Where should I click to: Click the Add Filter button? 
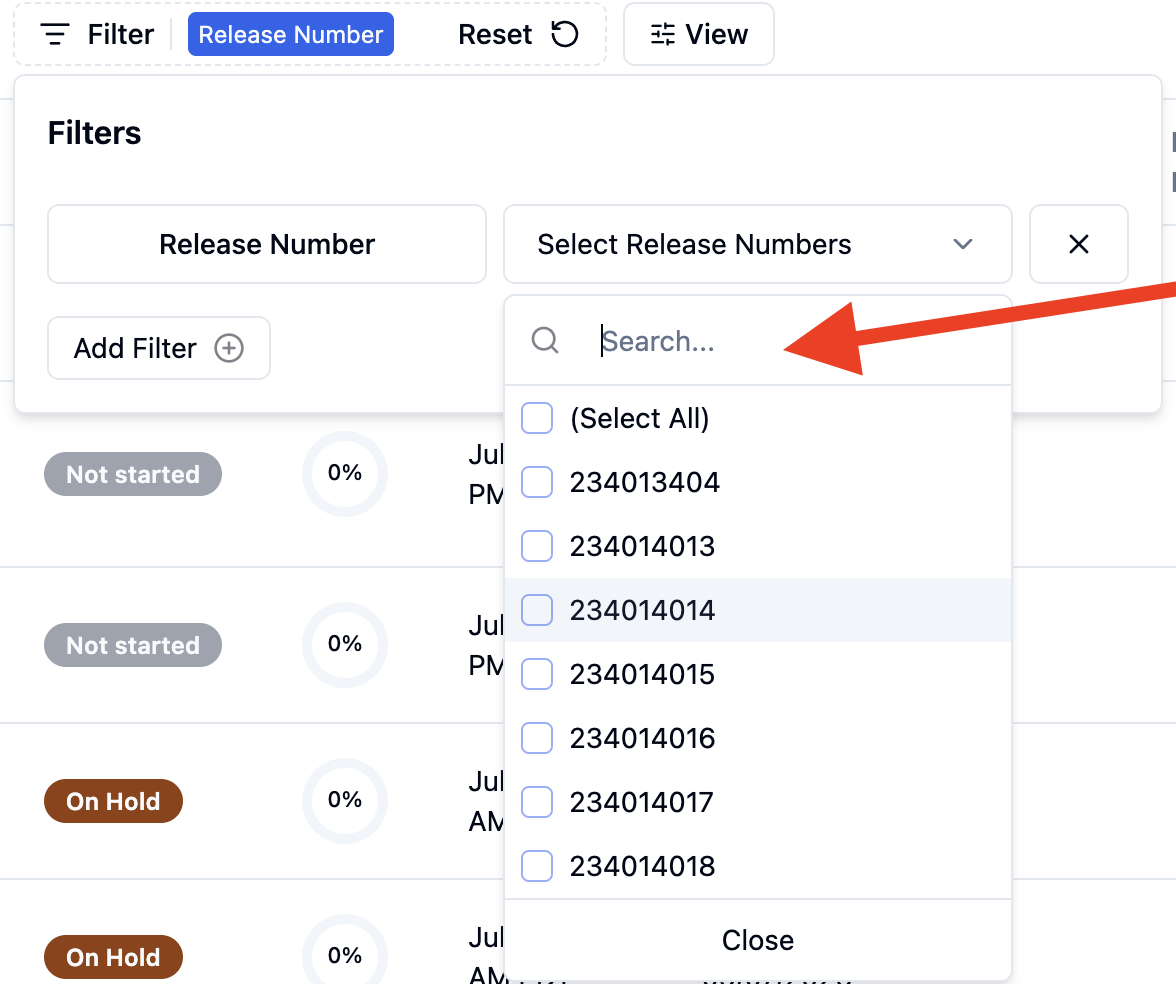click(159, 348)
